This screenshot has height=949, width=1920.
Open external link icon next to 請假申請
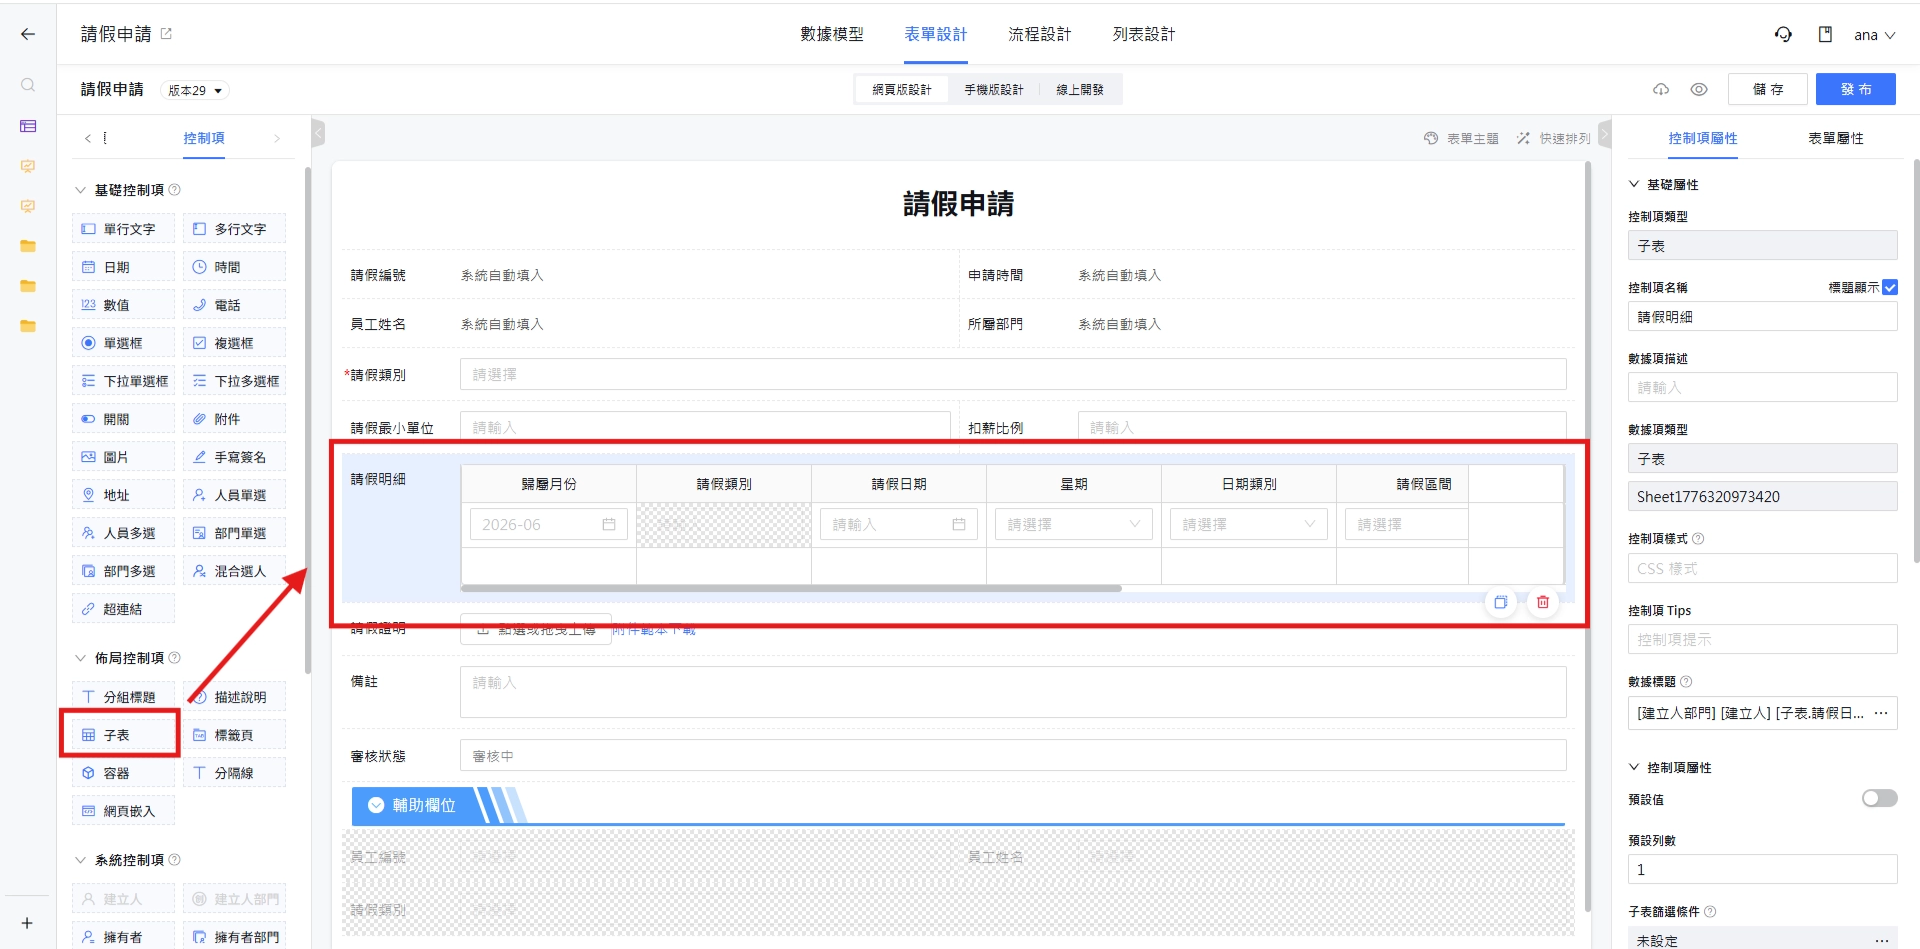[166, 34]
